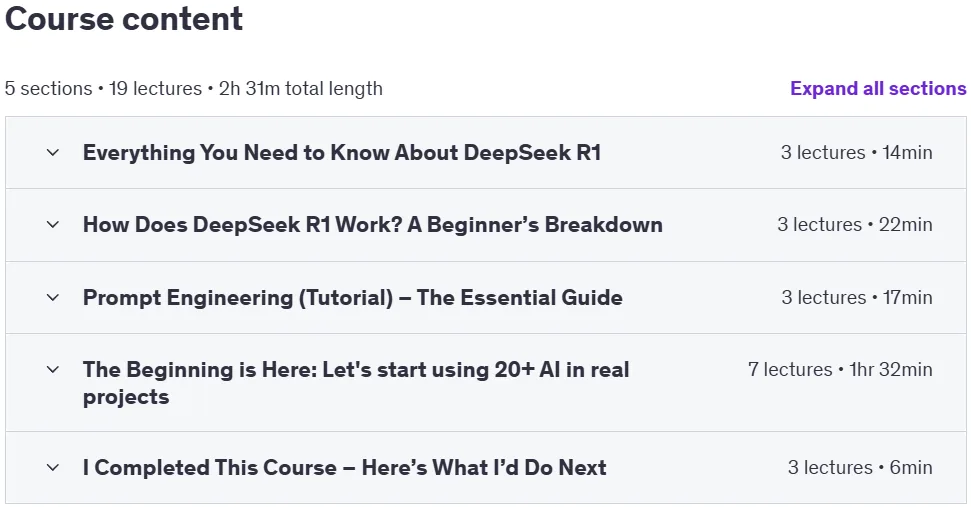Click the 3 lectures • 22min label
Image resolution: width=971 pixels, height=507 pixels.
(855, 225)
